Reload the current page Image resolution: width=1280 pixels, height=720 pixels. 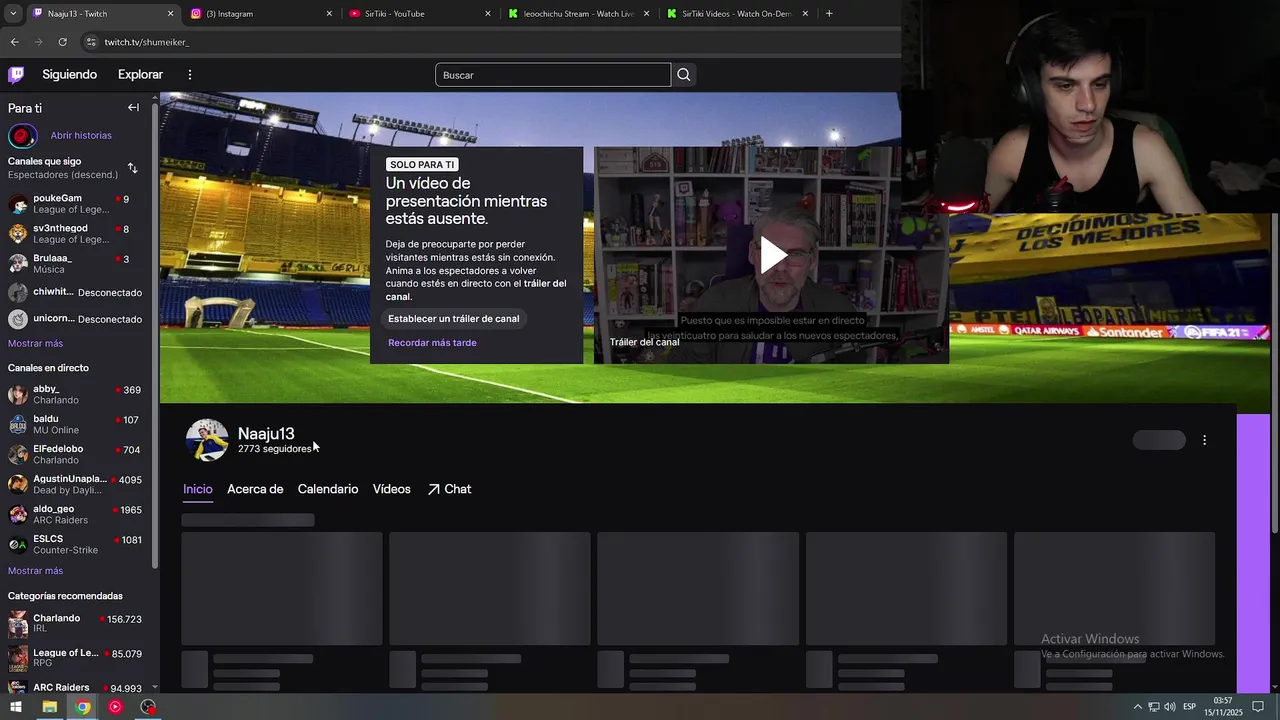[x=62, y=42]
